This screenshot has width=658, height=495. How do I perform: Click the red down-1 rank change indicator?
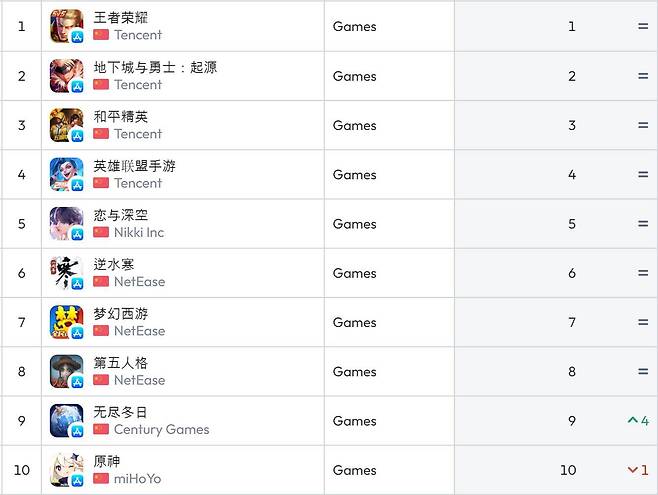[x=638, y=470]
